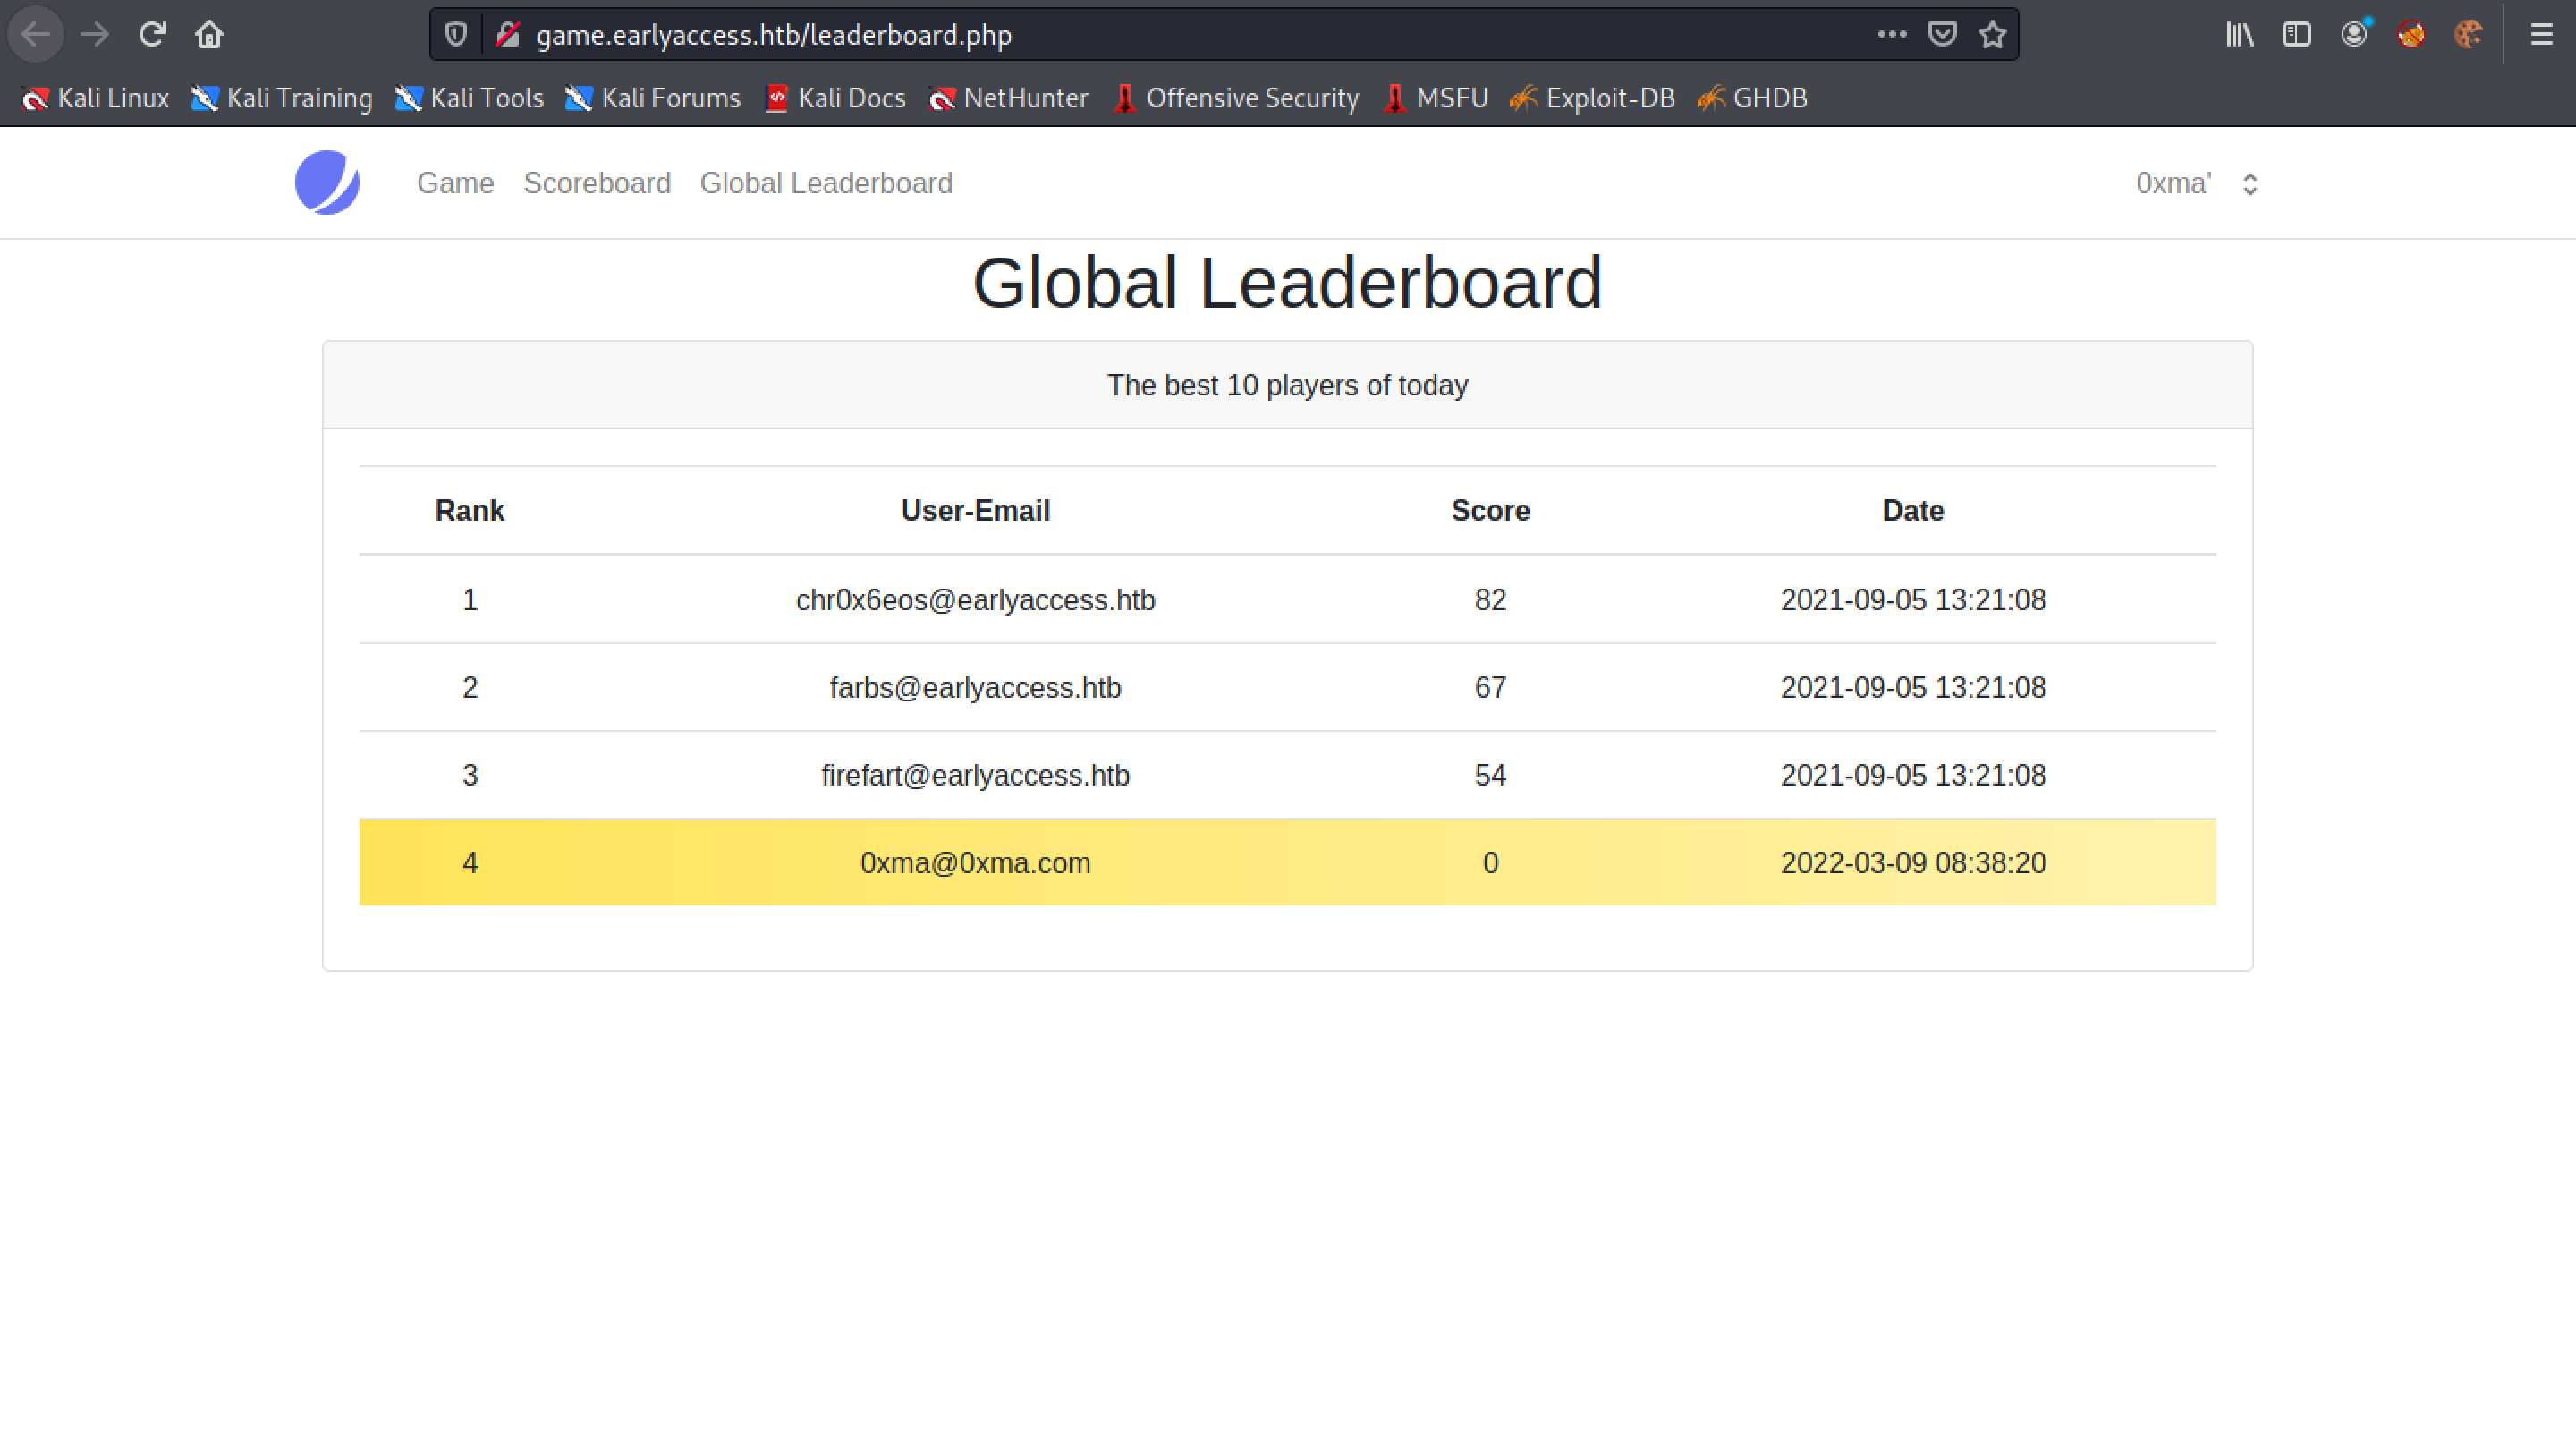
Task: Open the Offensive Security bookmark
Action: (1236, 98)
